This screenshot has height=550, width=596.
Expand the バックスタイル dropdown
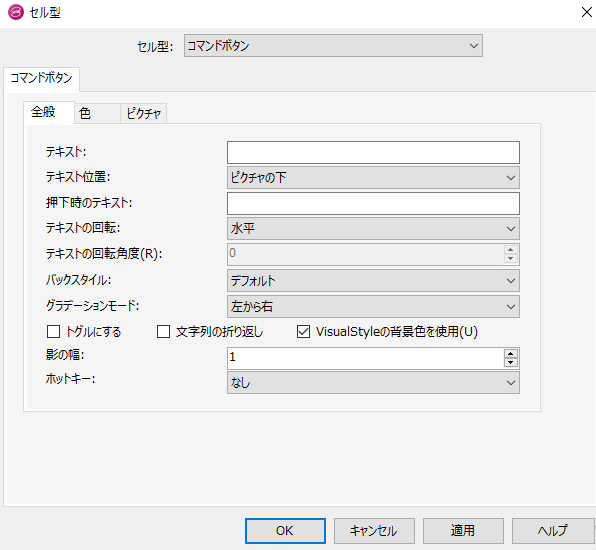pyautogui.click(x=373, y=281)
